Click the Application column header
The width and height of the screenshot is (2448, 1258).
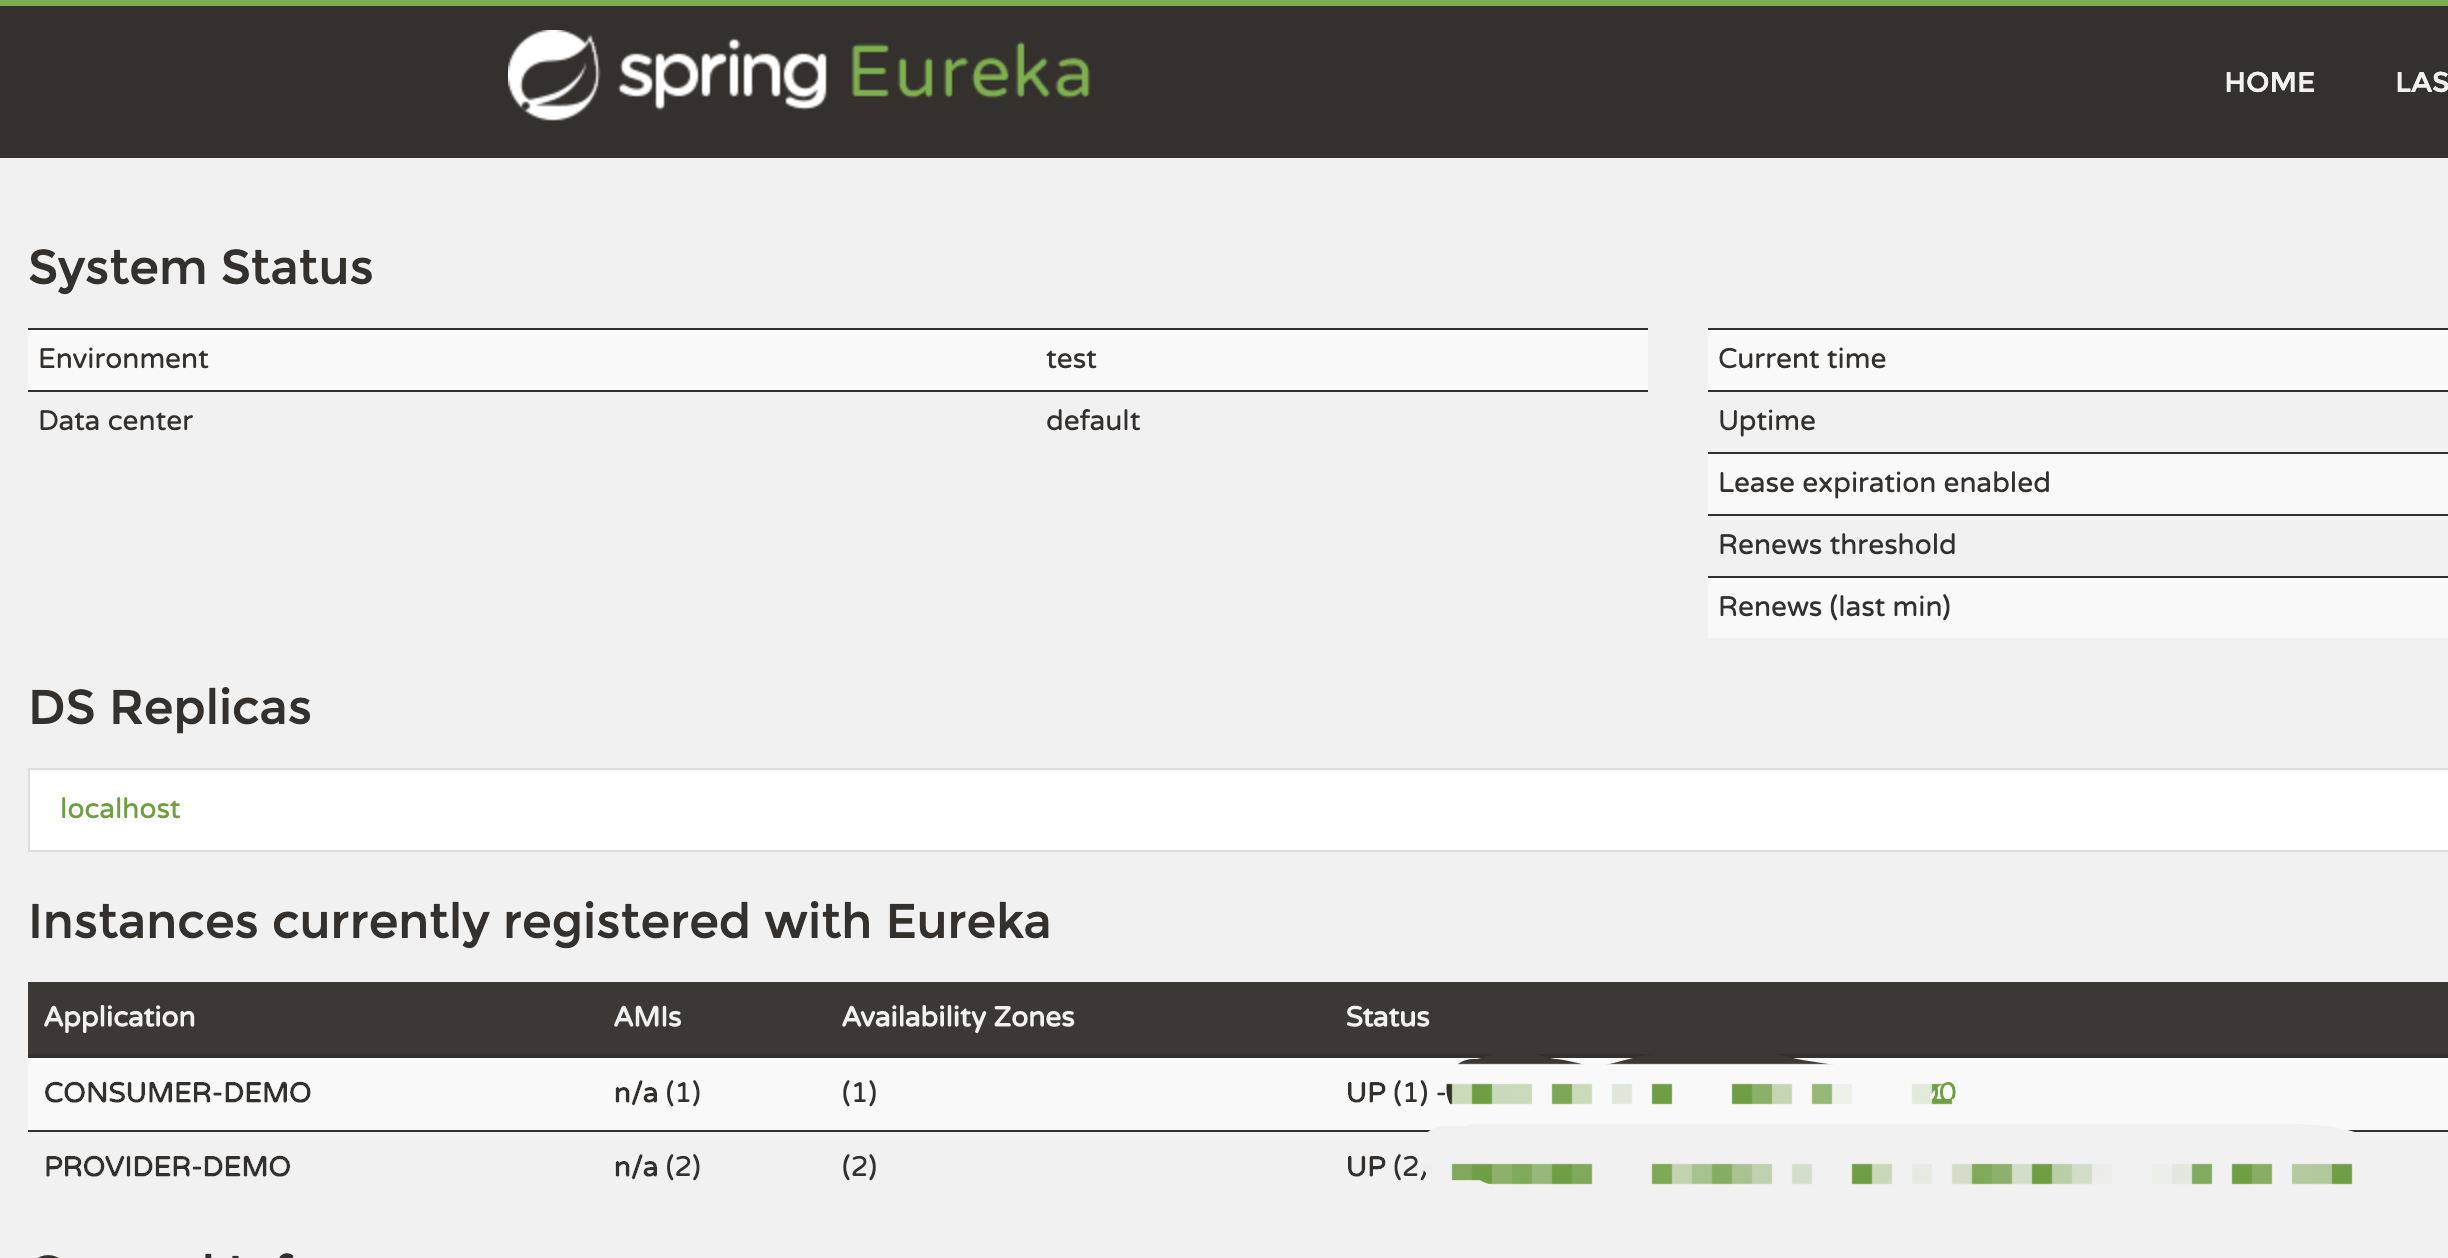pyautogui.click(x=119, y=1017)
